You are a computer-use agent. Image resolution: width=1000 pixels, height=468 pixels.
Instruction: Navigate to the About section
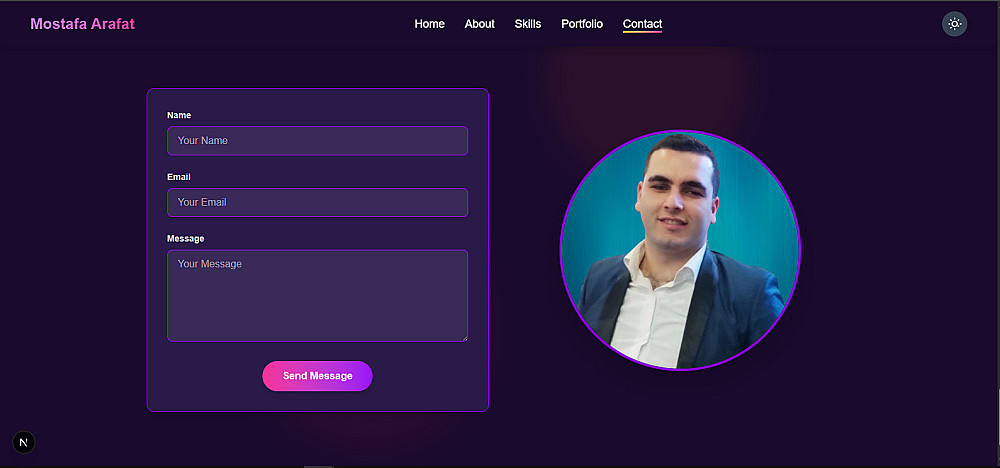click(x=480, y=24)
